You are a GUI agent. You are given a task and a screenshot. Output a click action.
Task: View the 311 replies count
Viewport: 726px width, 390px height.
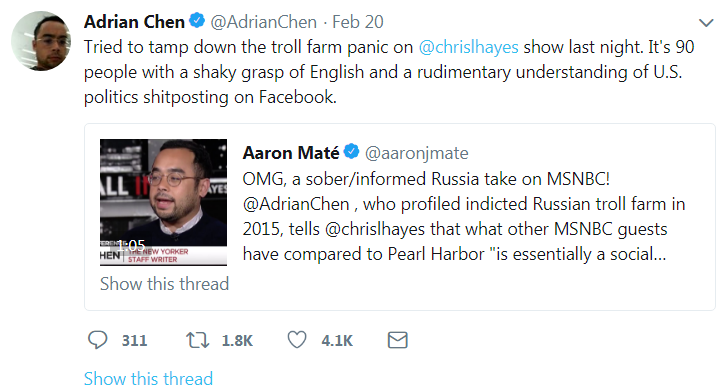click(x=134, y=340)
